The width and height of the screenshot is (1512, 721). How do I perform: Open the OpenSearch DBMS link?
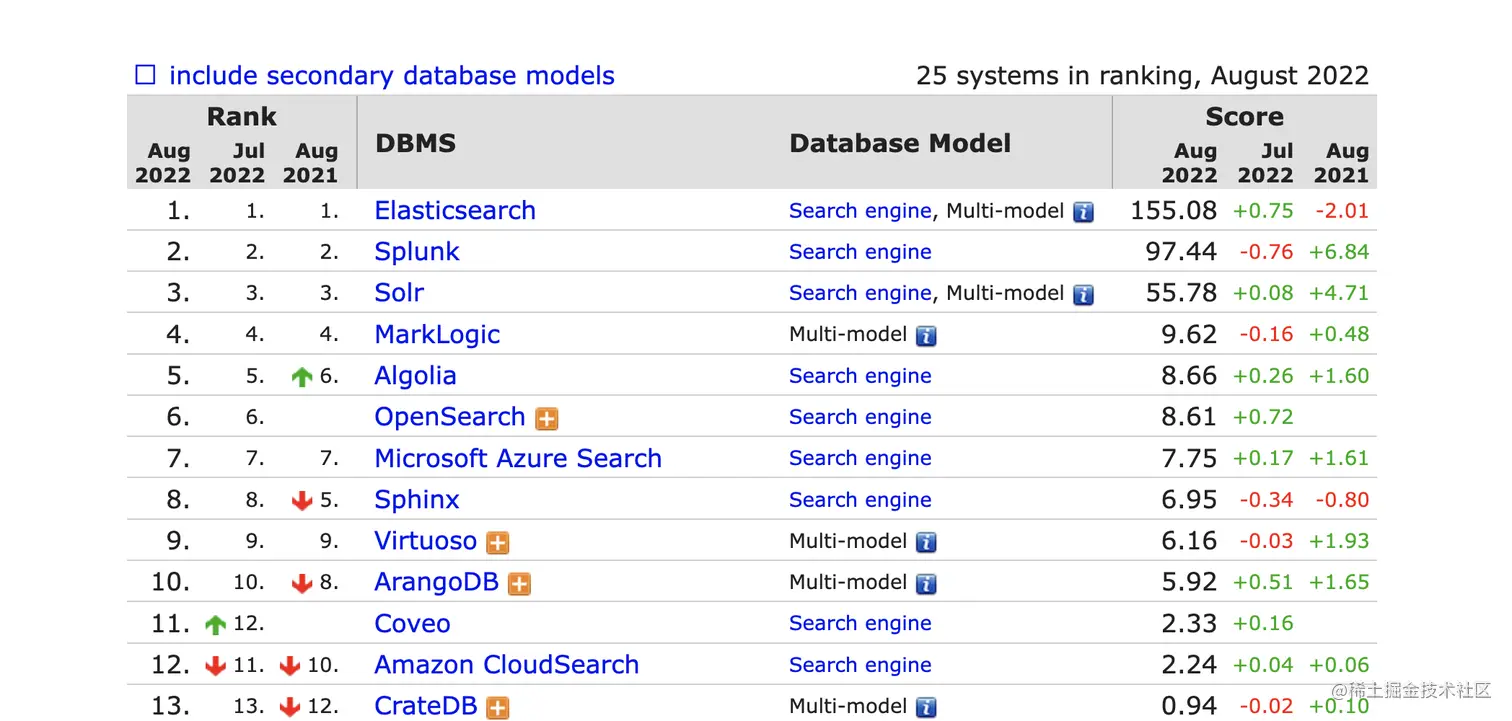[x=450, y=417]
